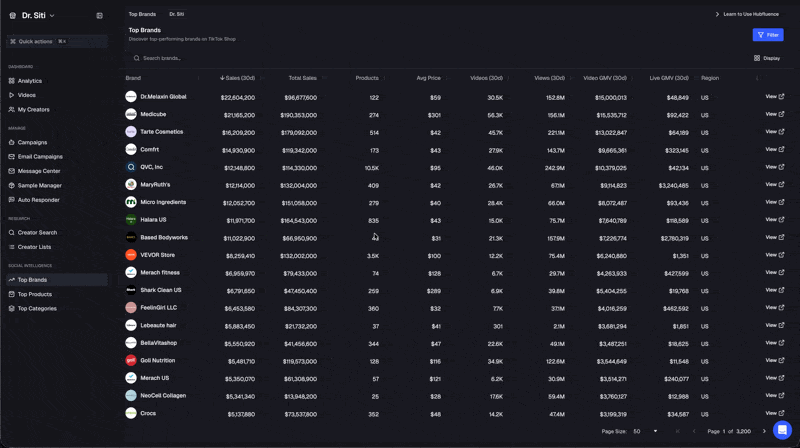View Crocs brand details

pos(774,414)
